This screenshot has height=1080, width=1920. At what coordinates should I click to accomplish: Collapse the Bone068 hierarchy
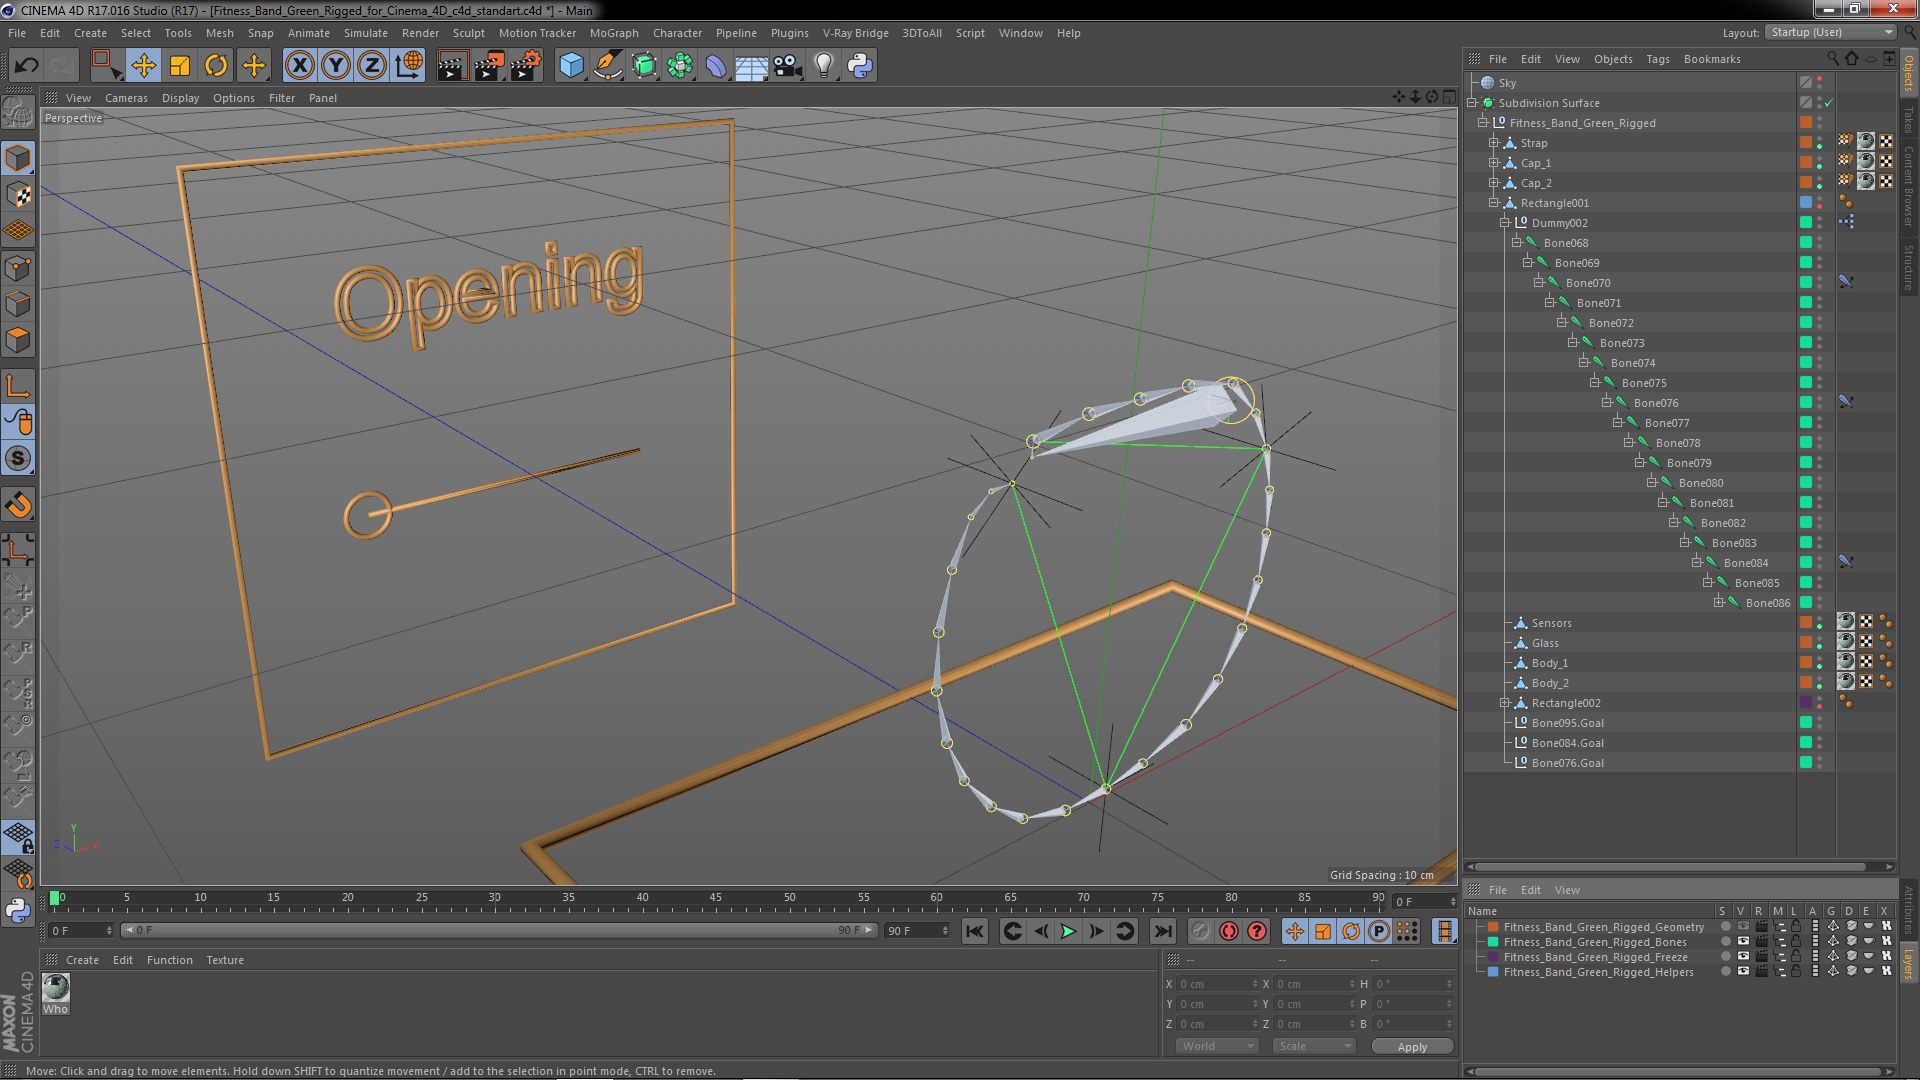point(1517,243)
